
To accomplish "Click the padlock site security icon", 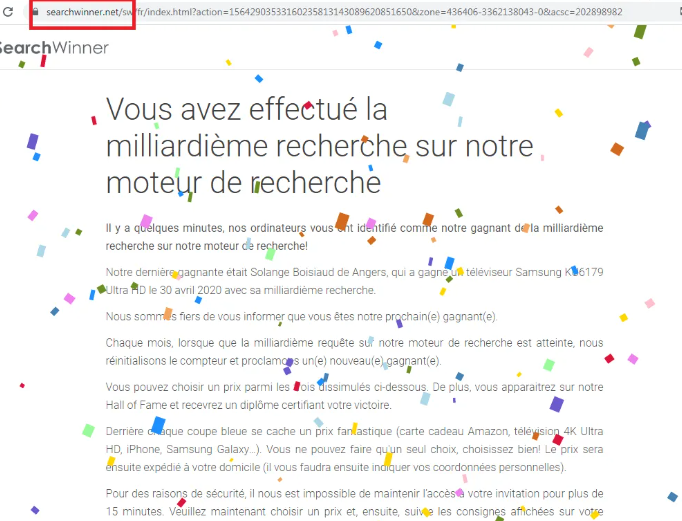I will click(x=36, y=12).
